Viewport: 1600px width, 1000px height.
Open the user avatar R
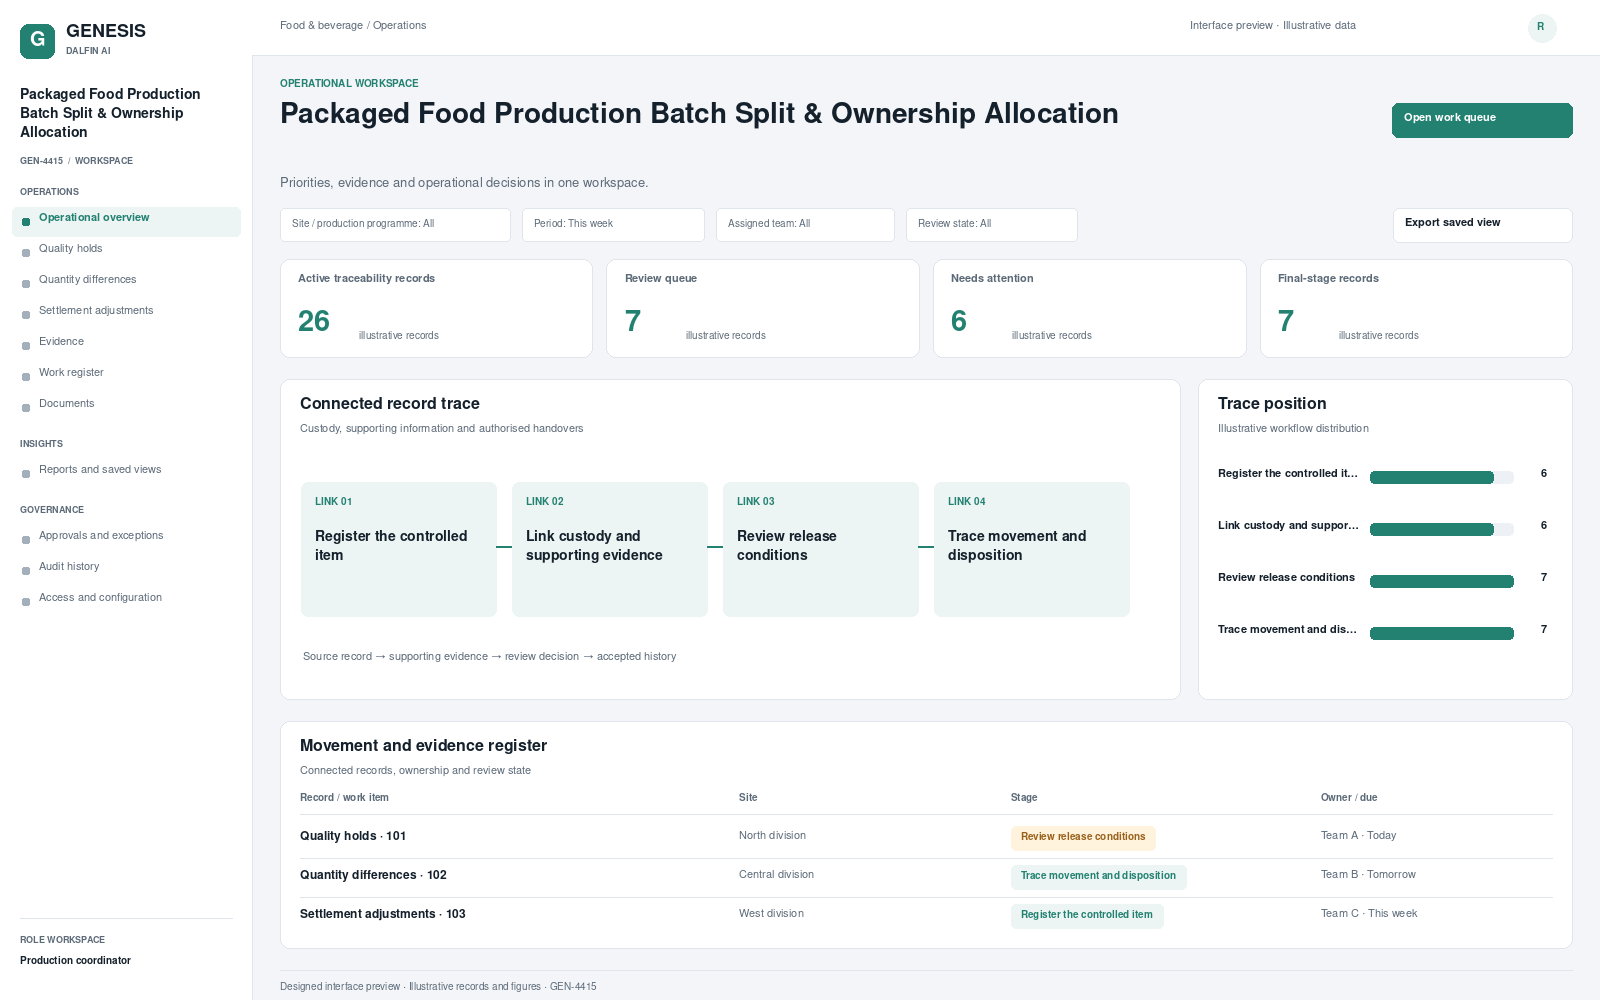click(x=1542, y=28)
